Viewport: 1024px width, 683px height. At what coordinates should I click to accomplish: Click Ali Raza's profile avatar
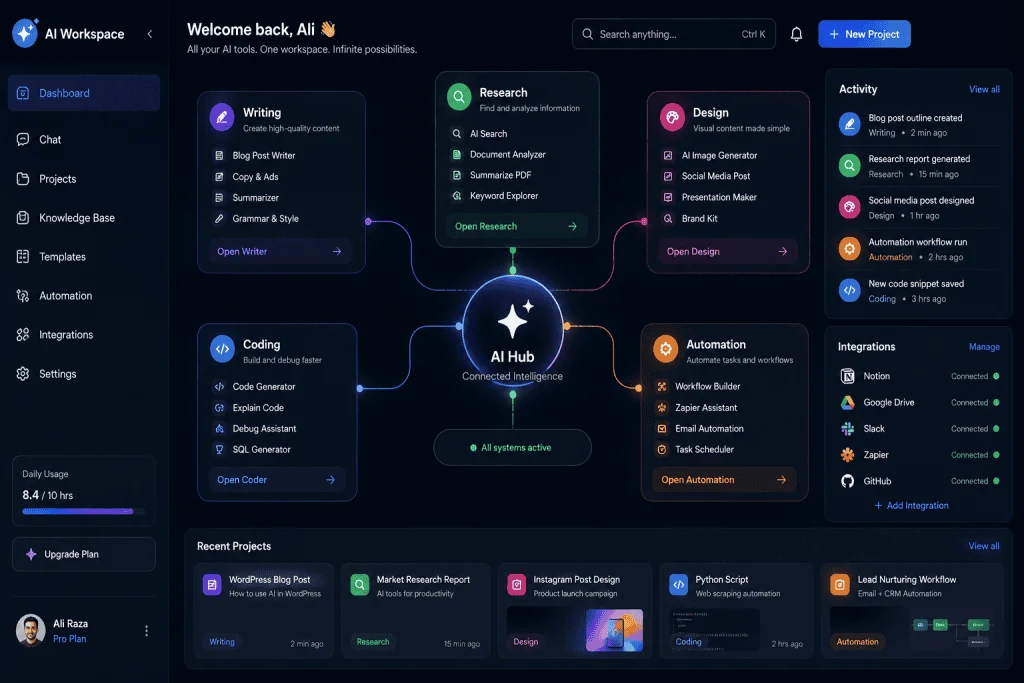click(31, 630)
